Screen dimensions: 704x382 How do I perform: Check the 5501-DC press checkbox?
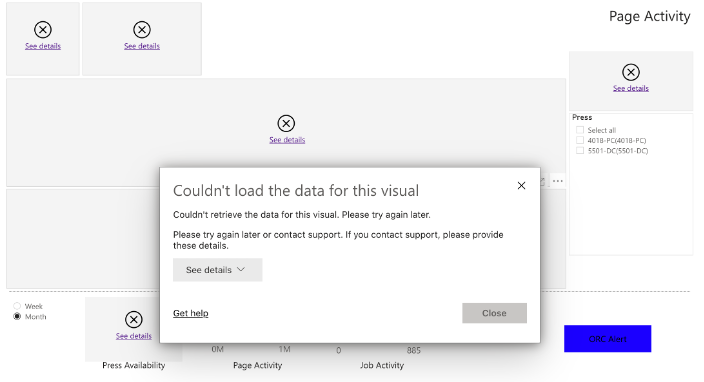pos(580,151)
